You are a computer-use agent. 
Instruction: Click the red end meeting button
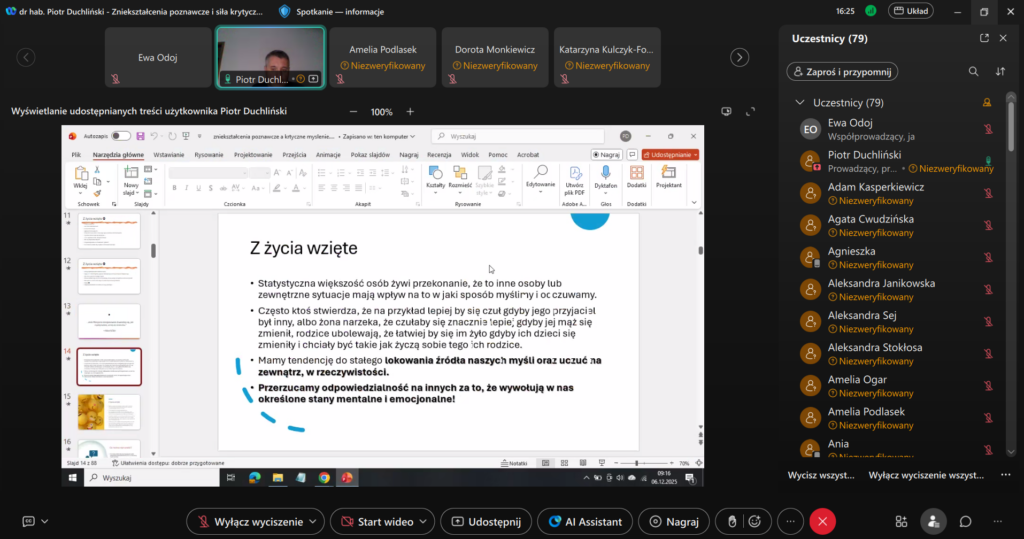click(822, 521)
